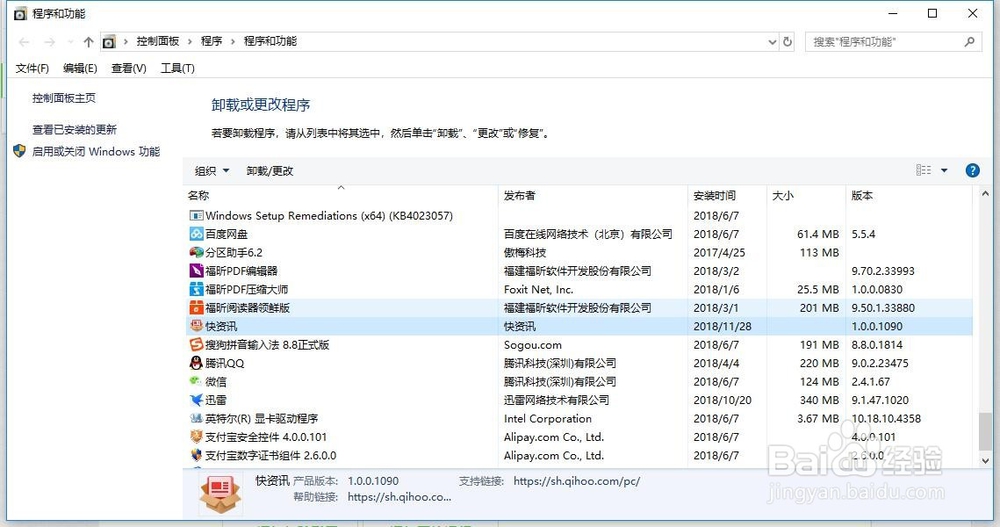Open the 工具(T) menu
Viewport: 1000px width, 527px height.
coord(177,68)
